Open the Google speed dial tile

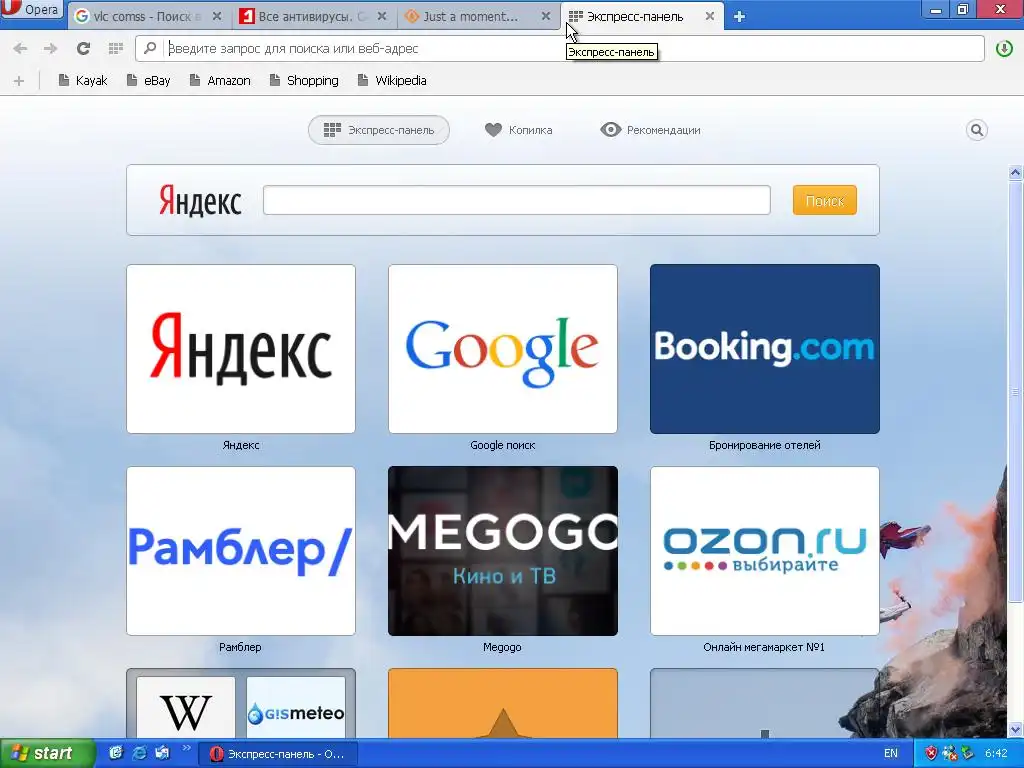click(503, 349)
